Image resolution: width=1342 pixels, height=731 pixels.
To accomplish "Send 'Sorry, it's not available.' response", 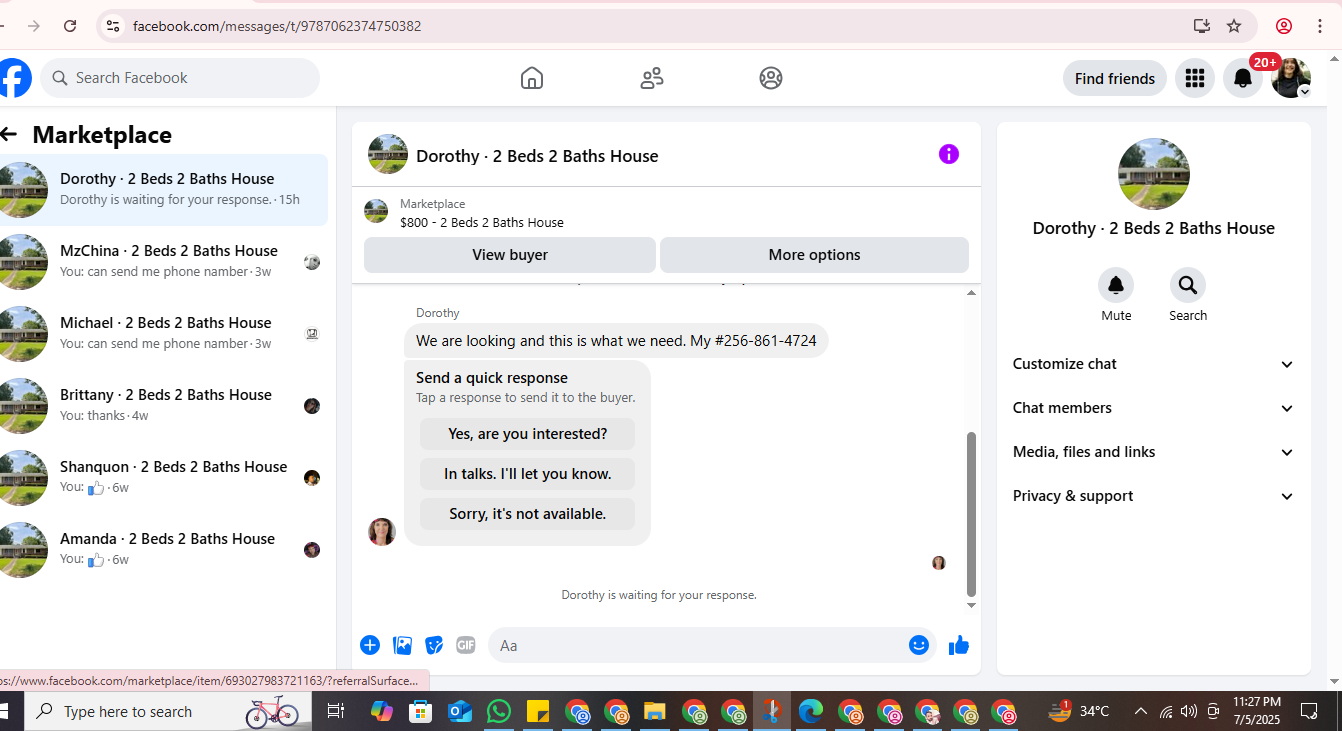I will pyautogui.click(x=527, y=514).
